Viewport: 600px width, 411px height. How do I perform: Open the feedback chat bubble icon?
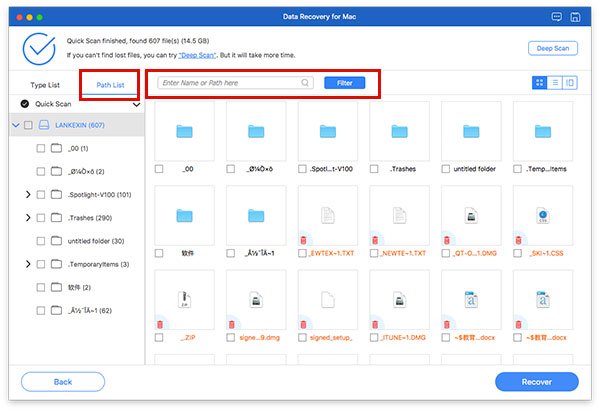coord(557,17)
